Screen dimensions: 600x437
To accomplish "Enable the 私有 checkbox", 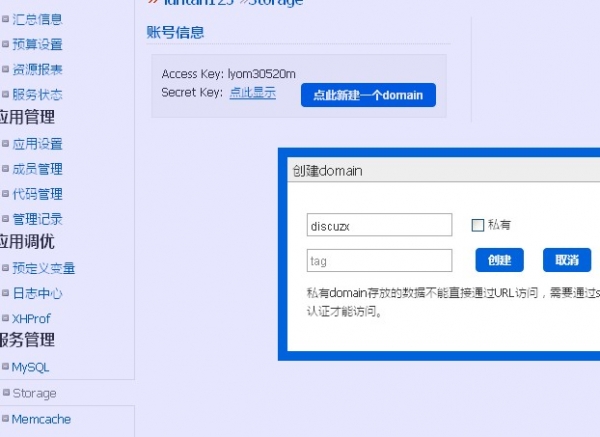I will [478, 225].
